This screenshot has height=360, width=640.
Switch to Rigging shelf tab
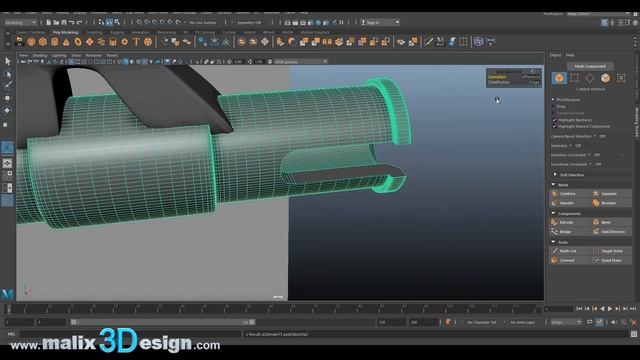click(x=117, y=32)
